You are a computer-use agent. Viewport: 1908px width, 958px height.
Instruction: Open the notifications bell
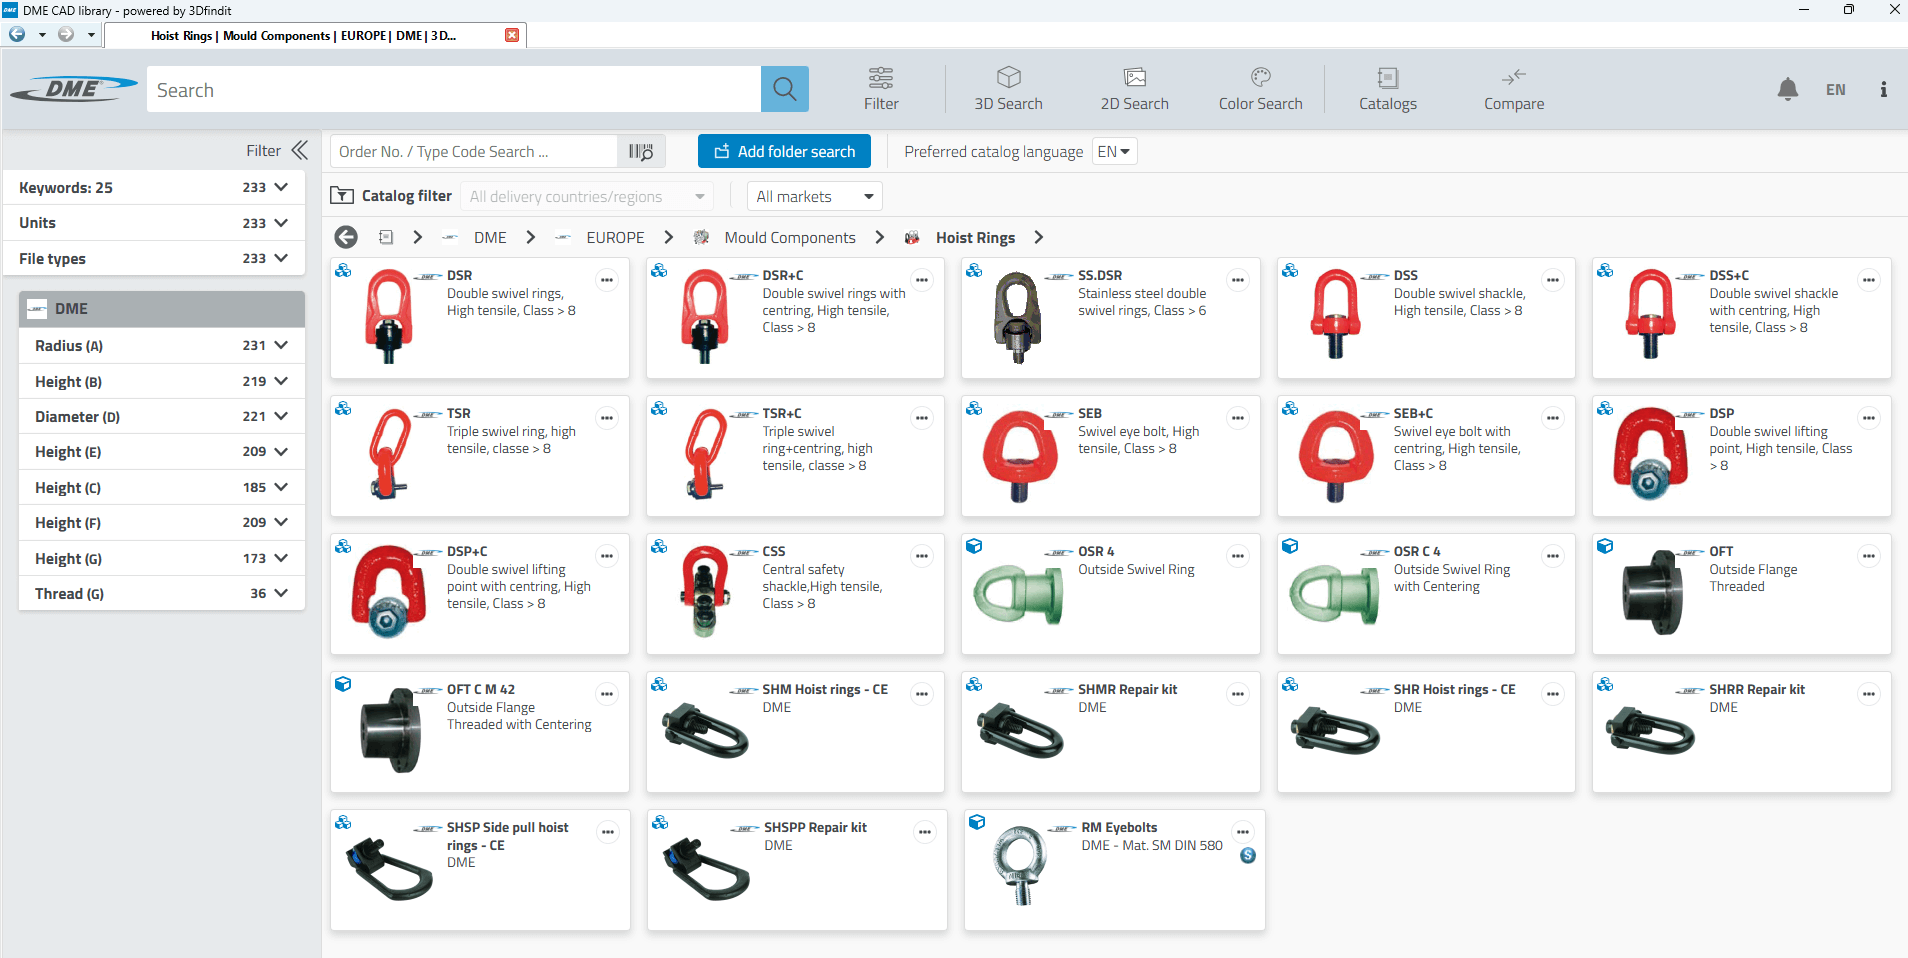[1787, 89]
